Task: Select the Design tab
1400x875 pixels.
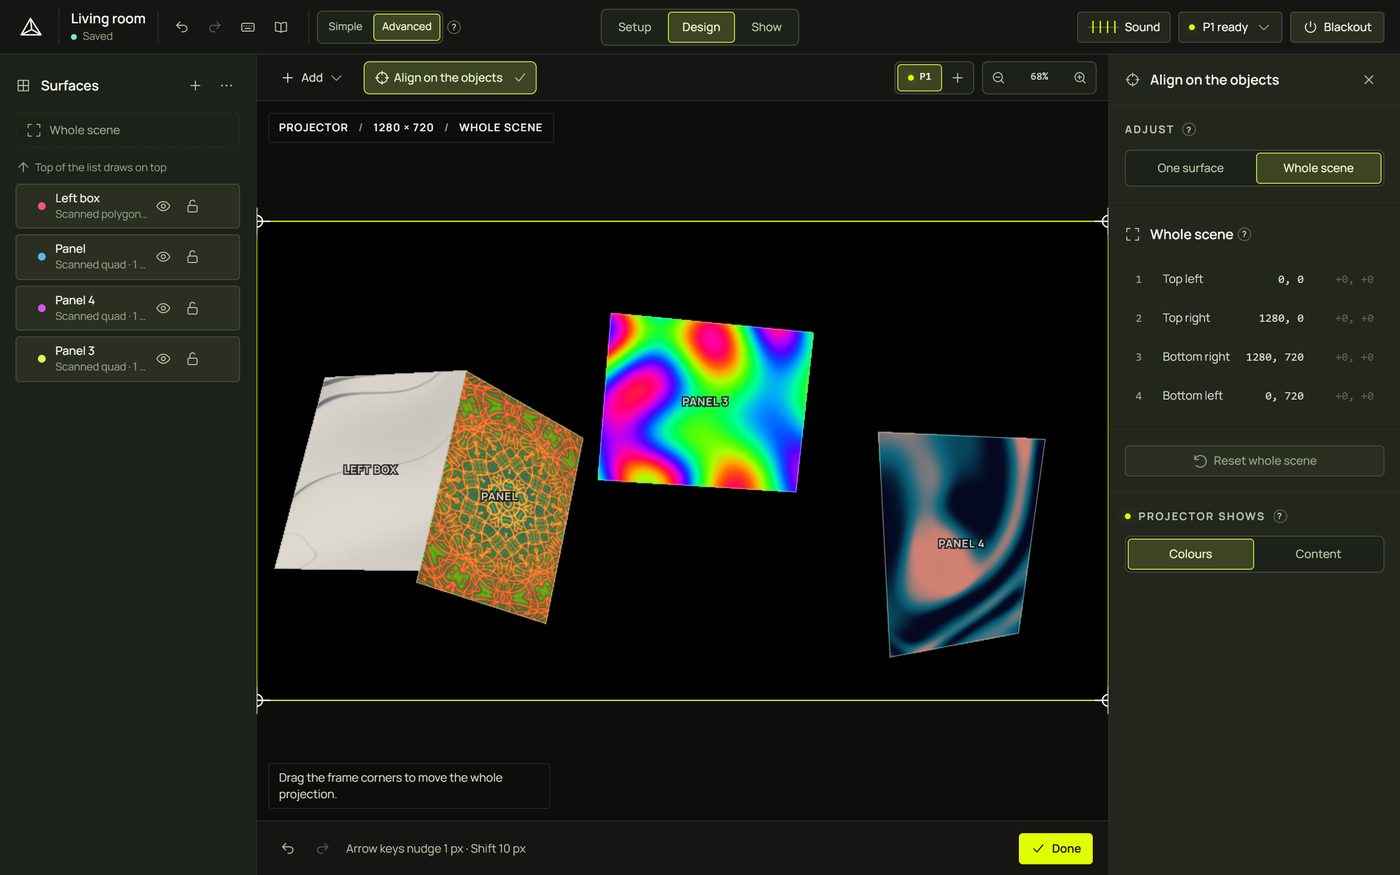Action: 701,27
